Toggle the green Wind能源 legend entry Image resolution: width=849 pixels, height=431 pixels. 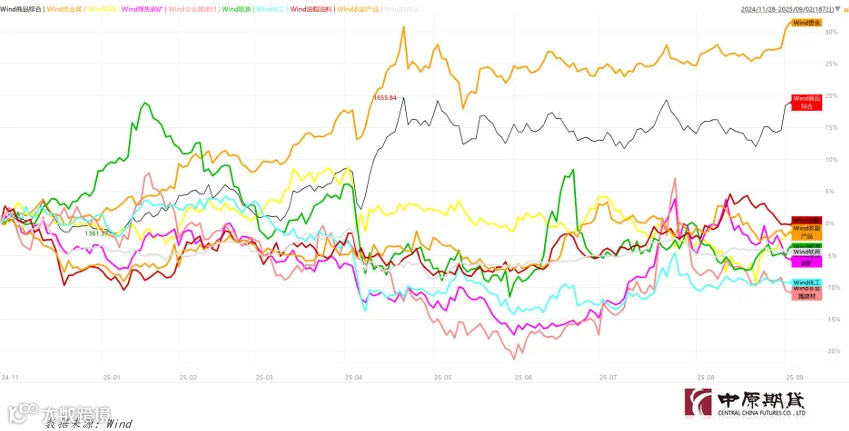(236, 9)
